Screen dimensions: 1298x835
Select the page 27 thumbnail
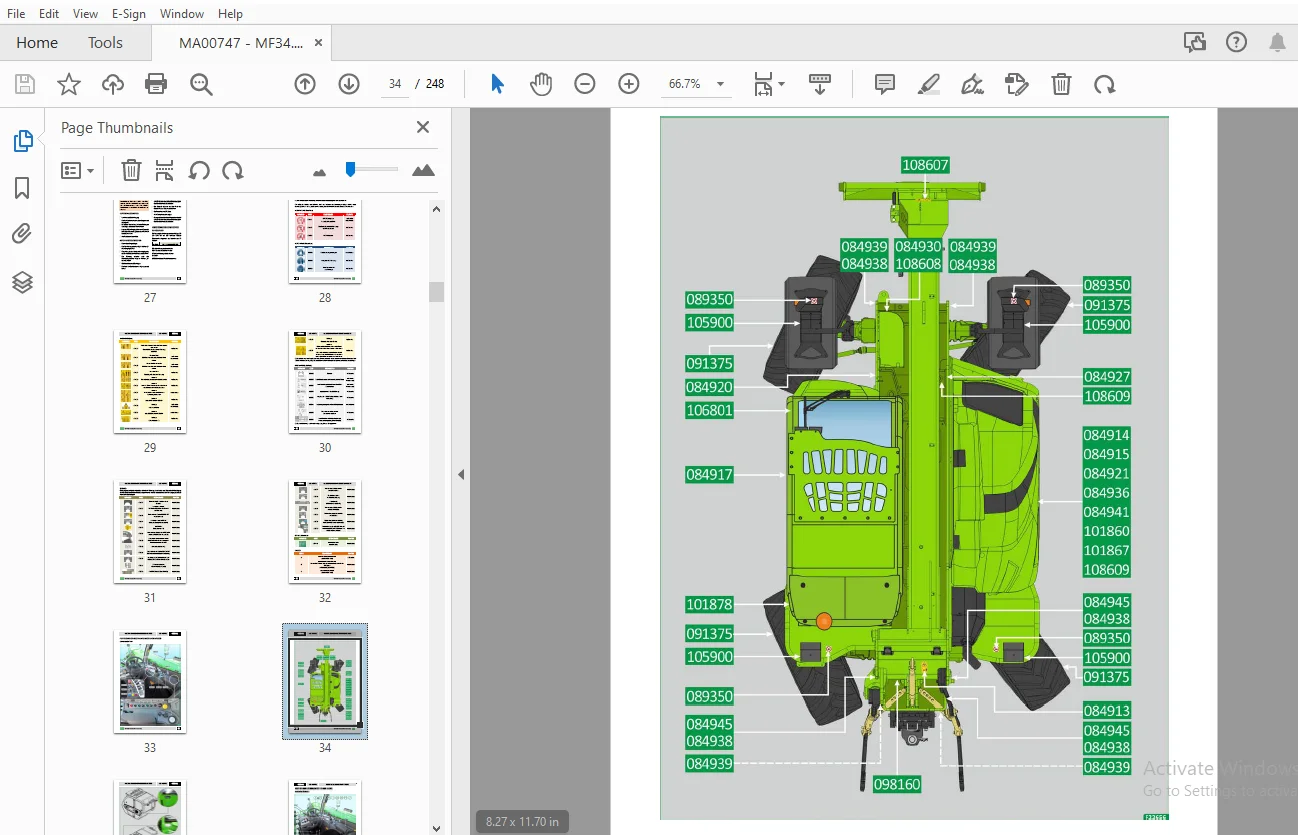tap(150, 241)
